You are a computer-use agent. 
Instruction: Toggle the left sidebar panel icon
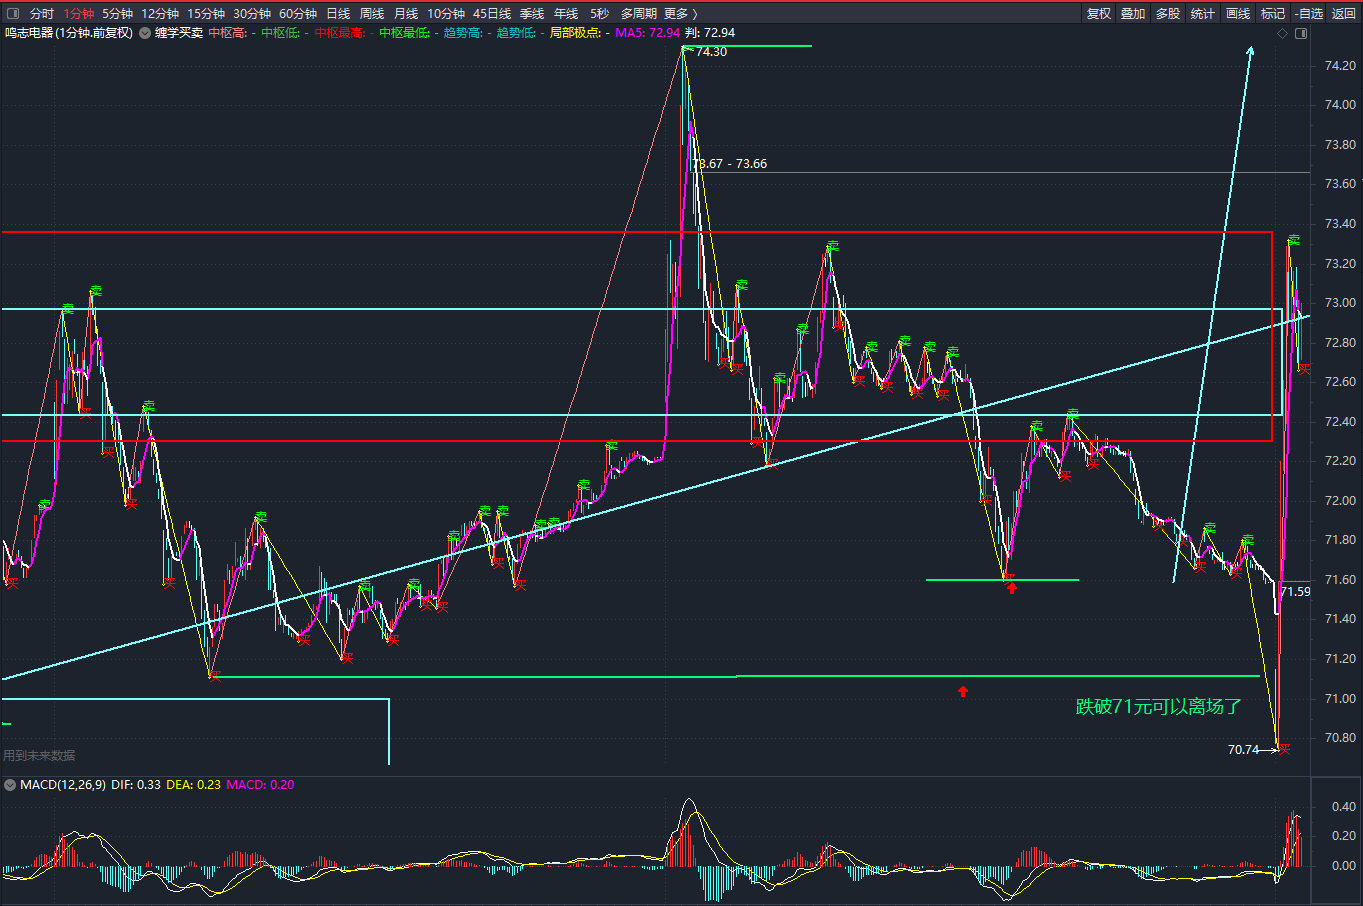click(13, 13)
